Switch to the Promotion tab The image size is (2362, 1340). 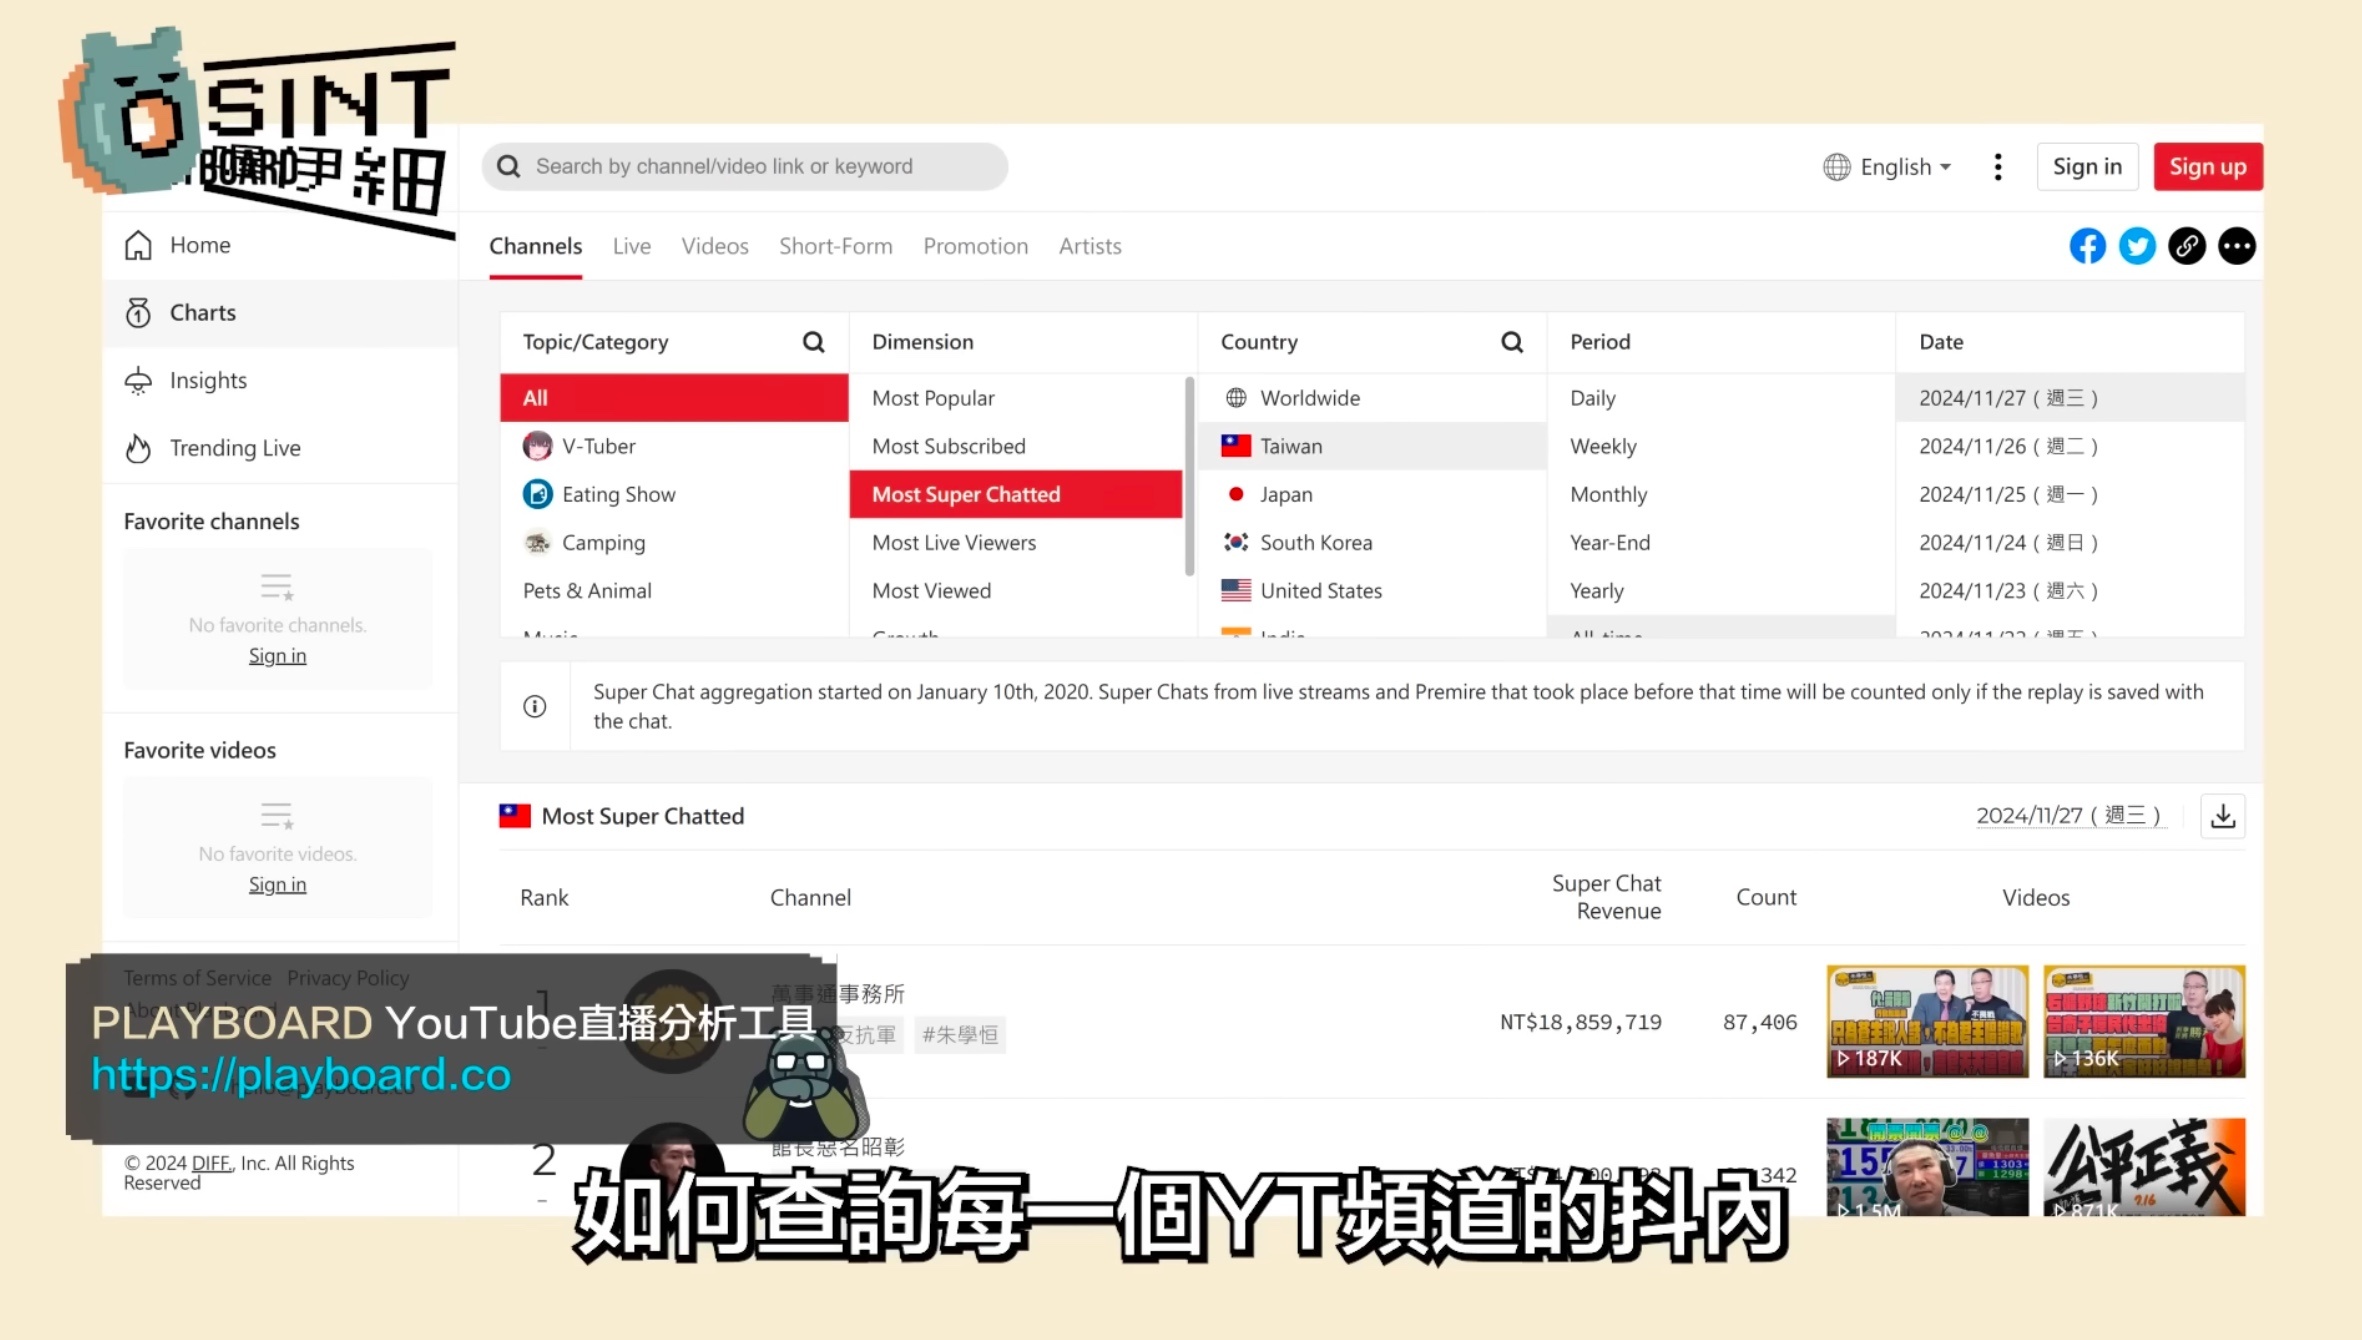click(x=975, y=246)
